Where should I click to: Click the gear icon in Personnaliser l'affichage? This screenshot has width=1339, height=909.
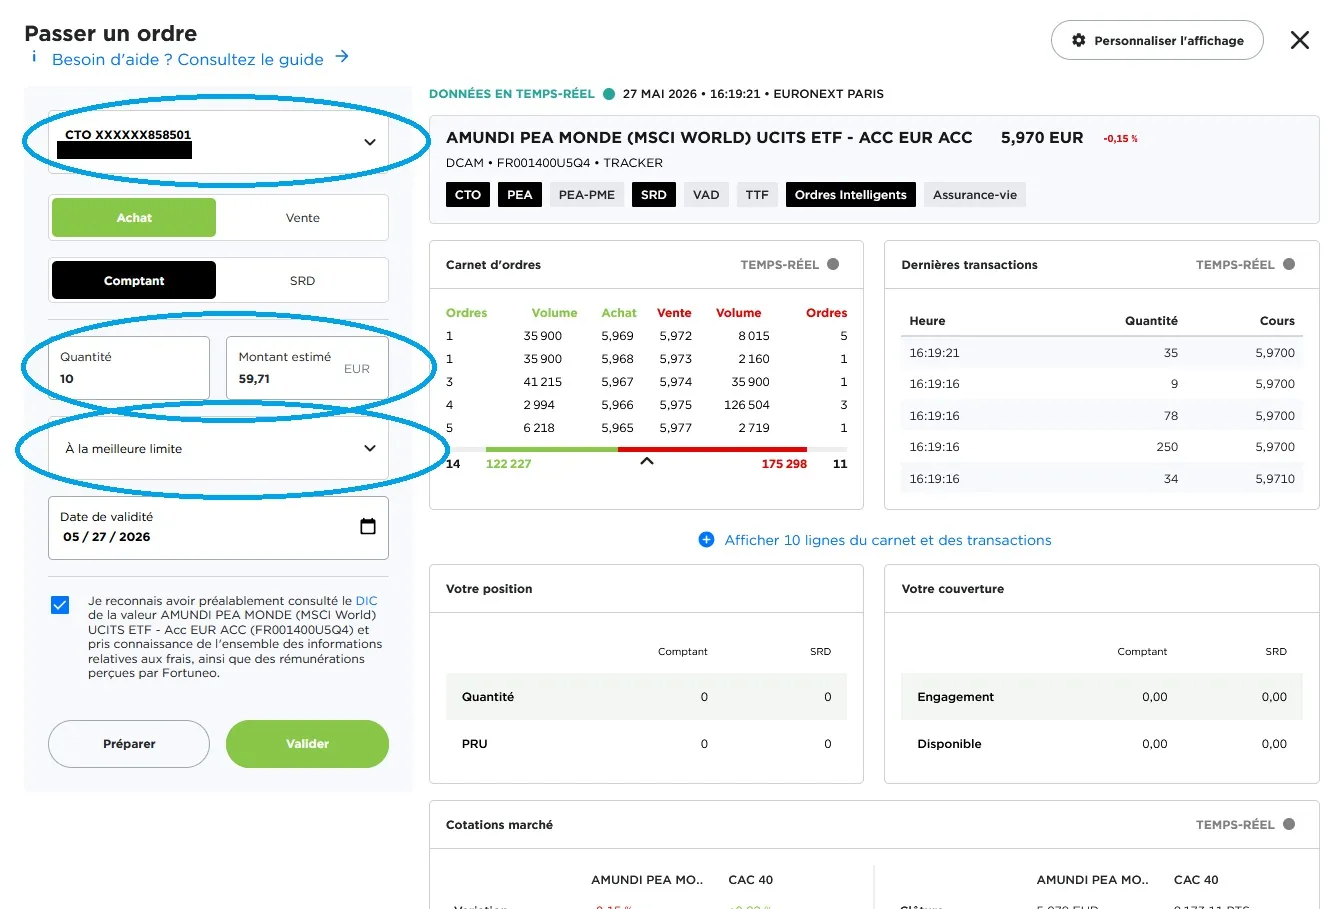[x=1078, y=41]
